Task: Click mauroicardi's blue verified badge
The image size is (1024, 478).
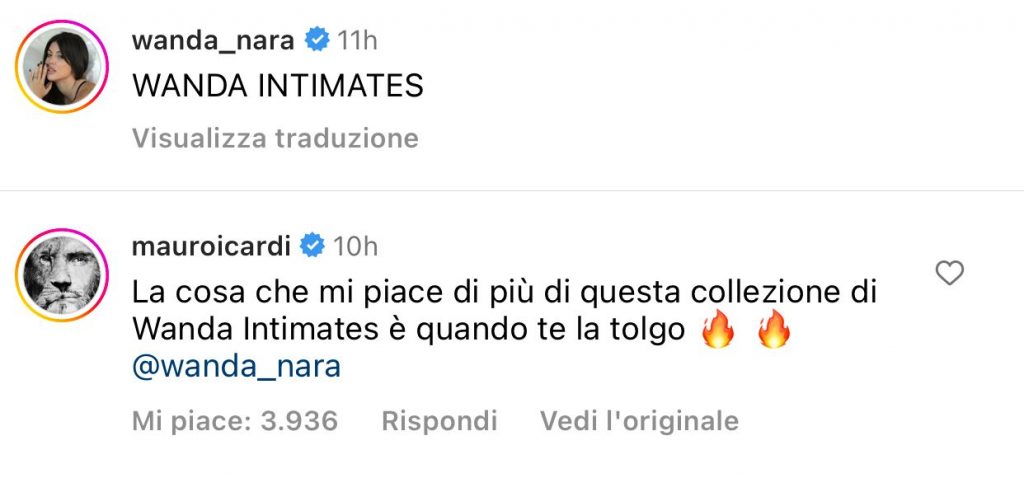Action: tap(312, 246)
